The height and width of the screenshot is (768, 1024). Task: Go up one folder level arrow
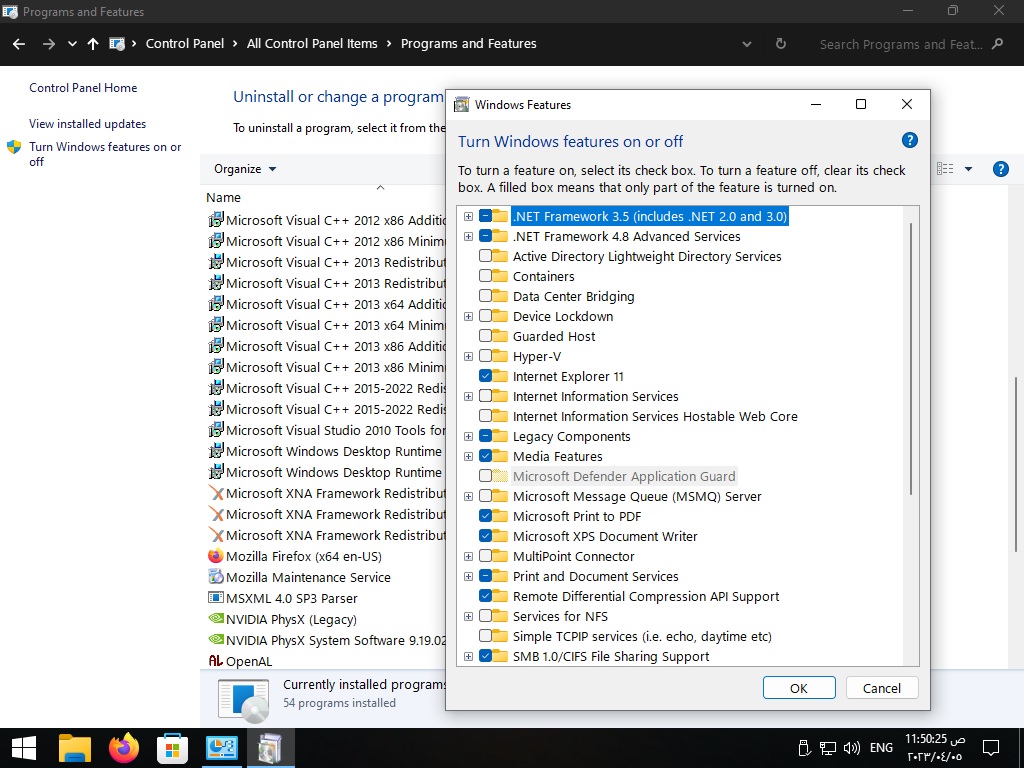tap(93, 44)
